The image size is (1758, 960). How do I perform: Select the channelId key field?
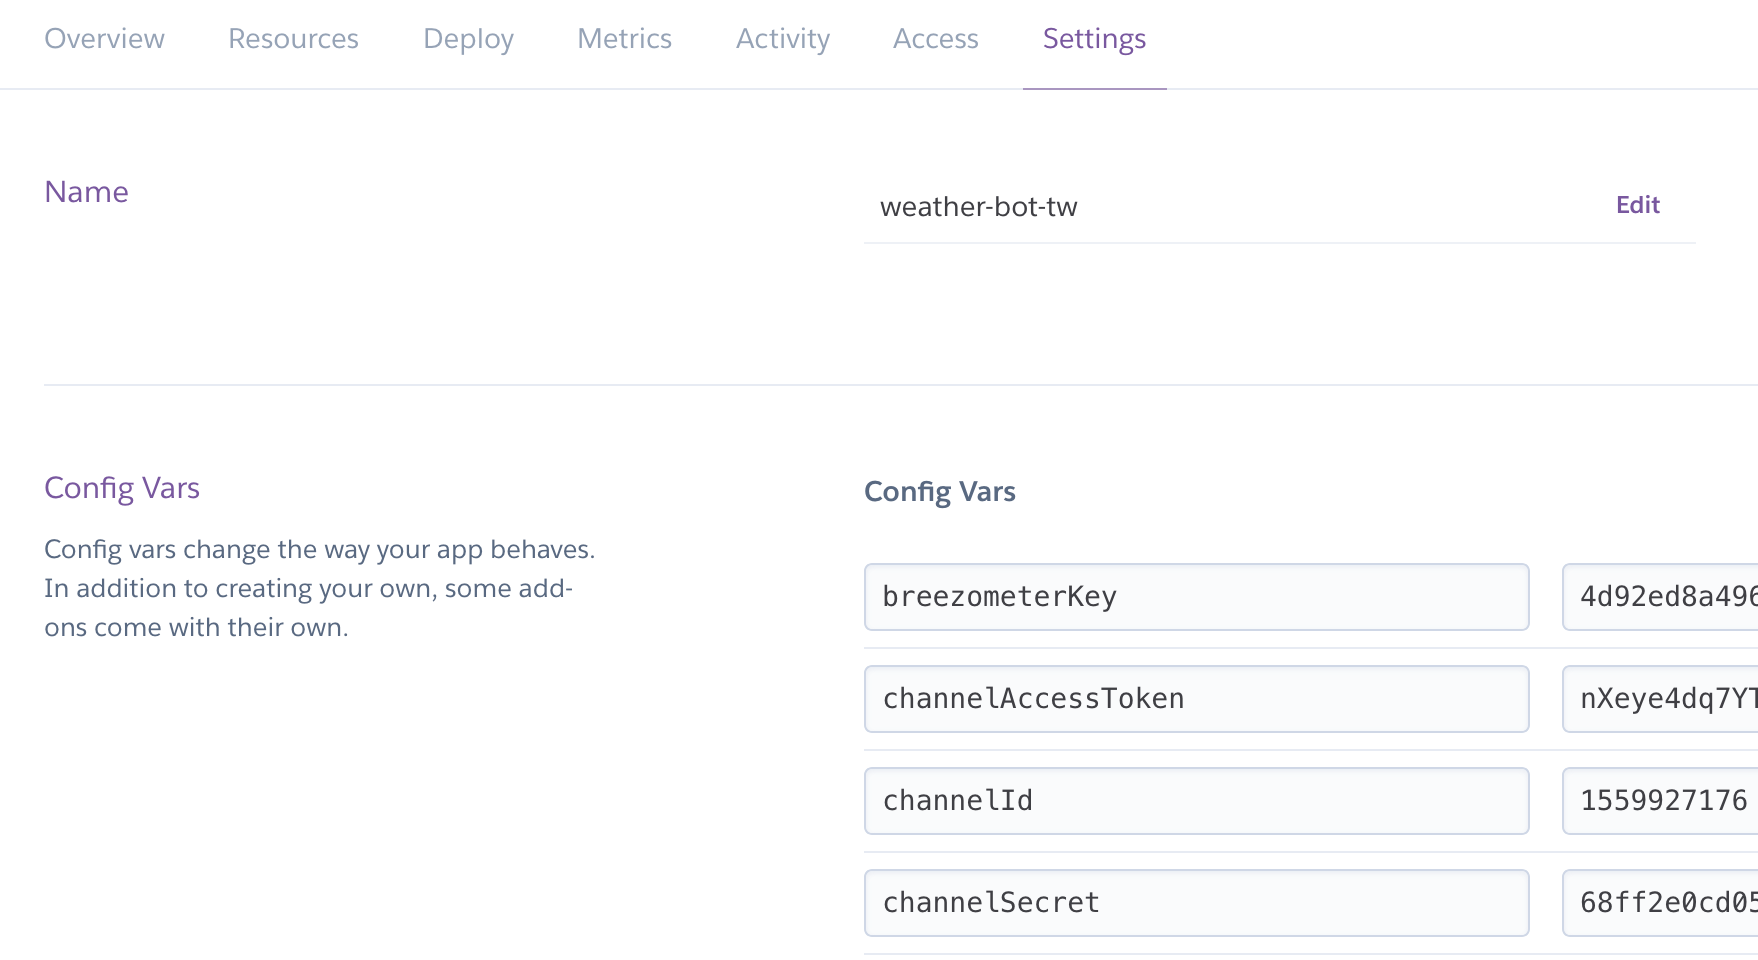(1196, 801)
